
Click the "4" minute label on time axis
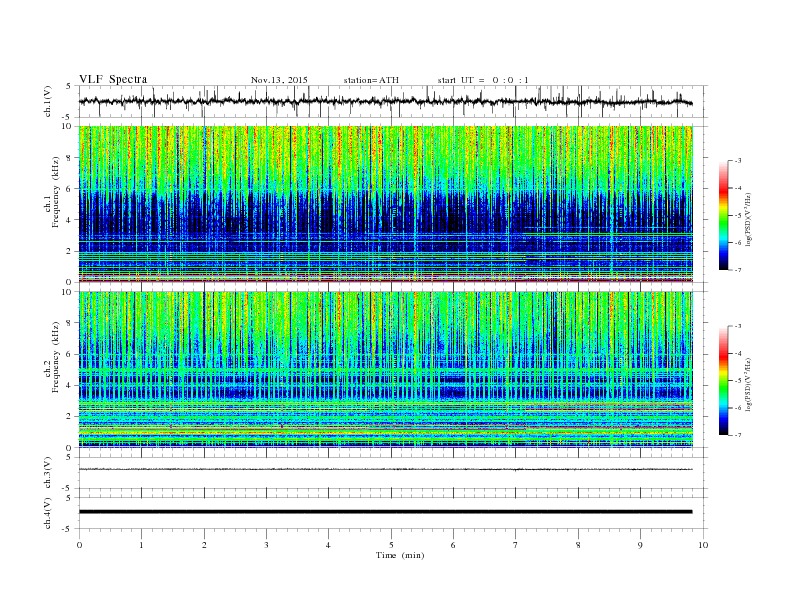328,545
